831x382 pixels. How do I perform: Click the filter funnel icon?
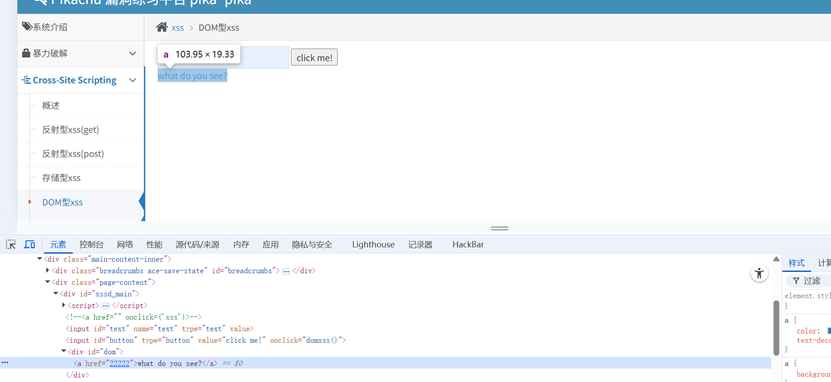(x=796, y=281)
